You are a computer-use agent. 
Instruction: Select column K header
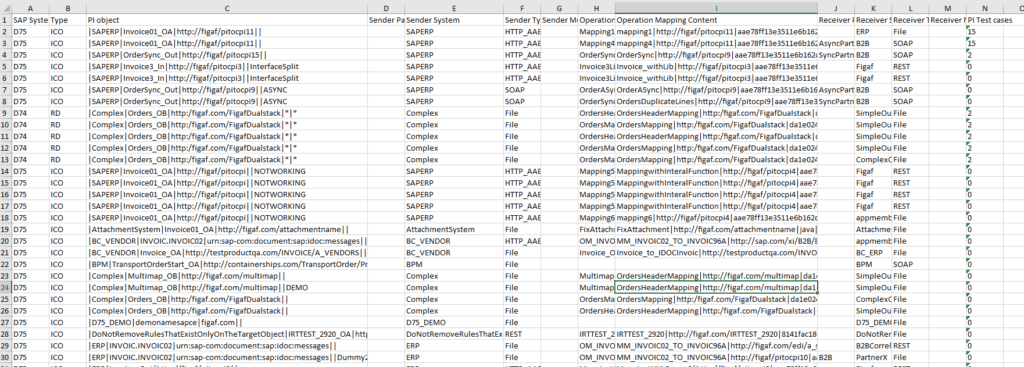click(x=873, y=8)
